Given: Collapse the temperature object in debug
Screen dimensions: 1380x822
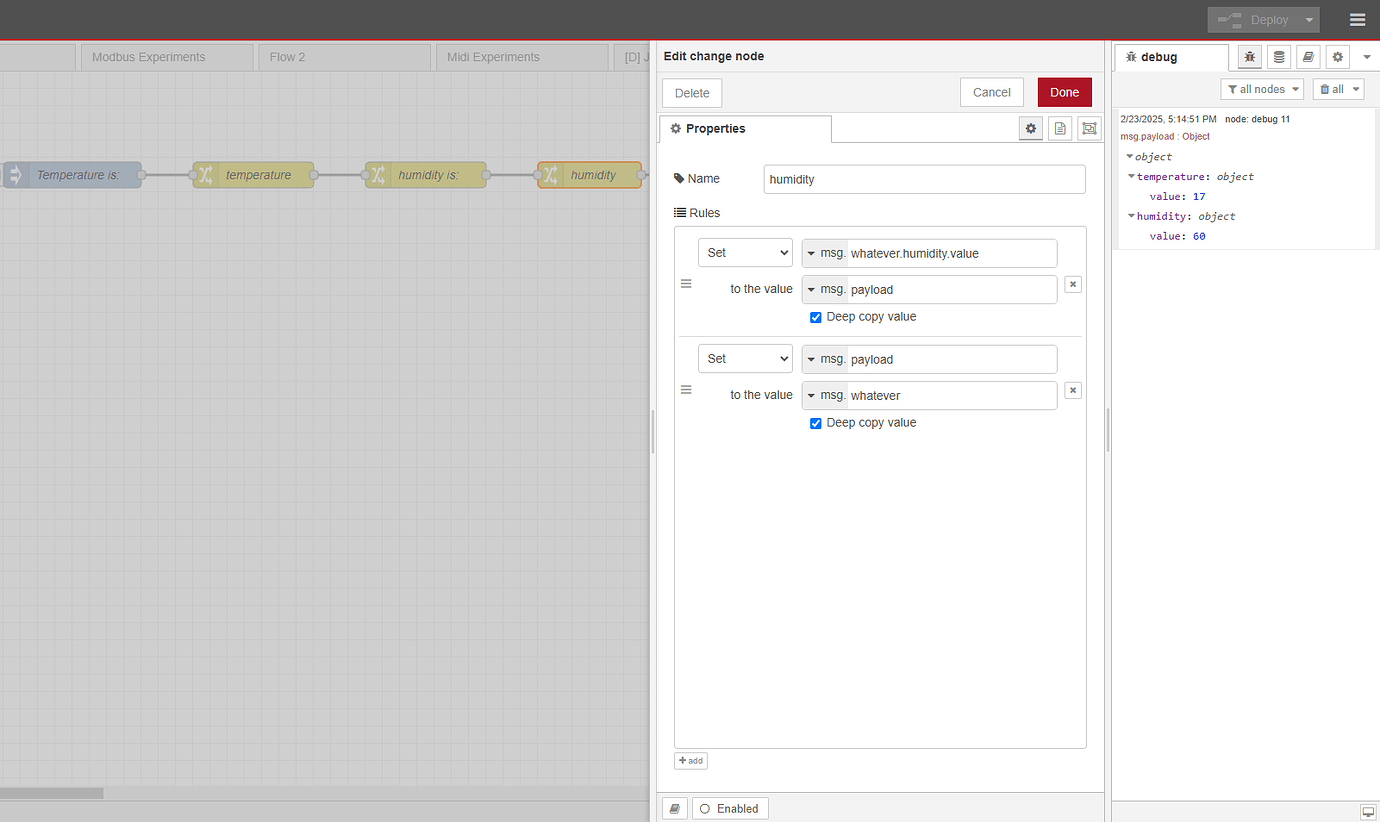Looking at the screenshot, I should 1131,176.
